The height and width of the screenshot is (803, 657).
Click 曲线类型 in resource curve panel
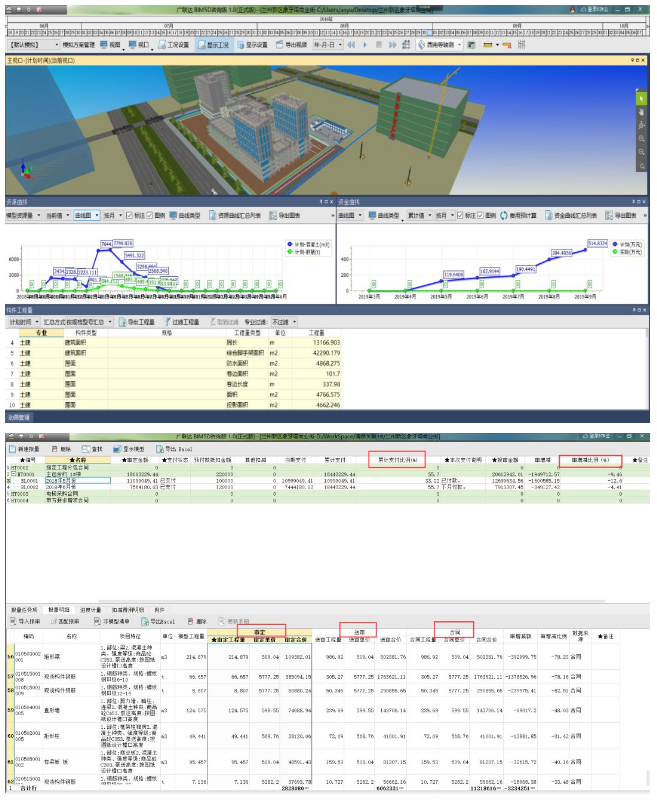click(x=185, y=216)
